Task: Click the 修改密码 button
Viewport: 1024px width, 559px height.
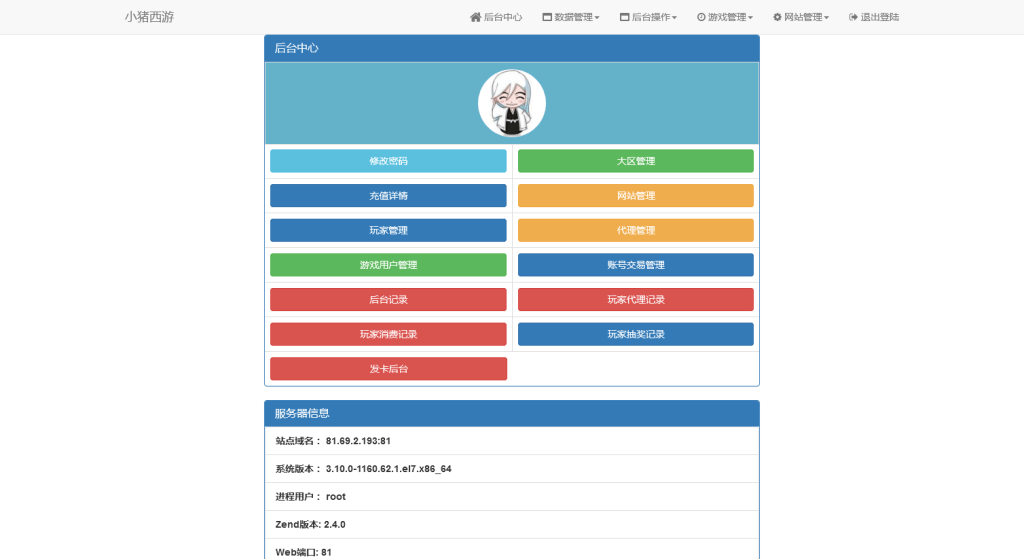Action: [x=389, y=161]
